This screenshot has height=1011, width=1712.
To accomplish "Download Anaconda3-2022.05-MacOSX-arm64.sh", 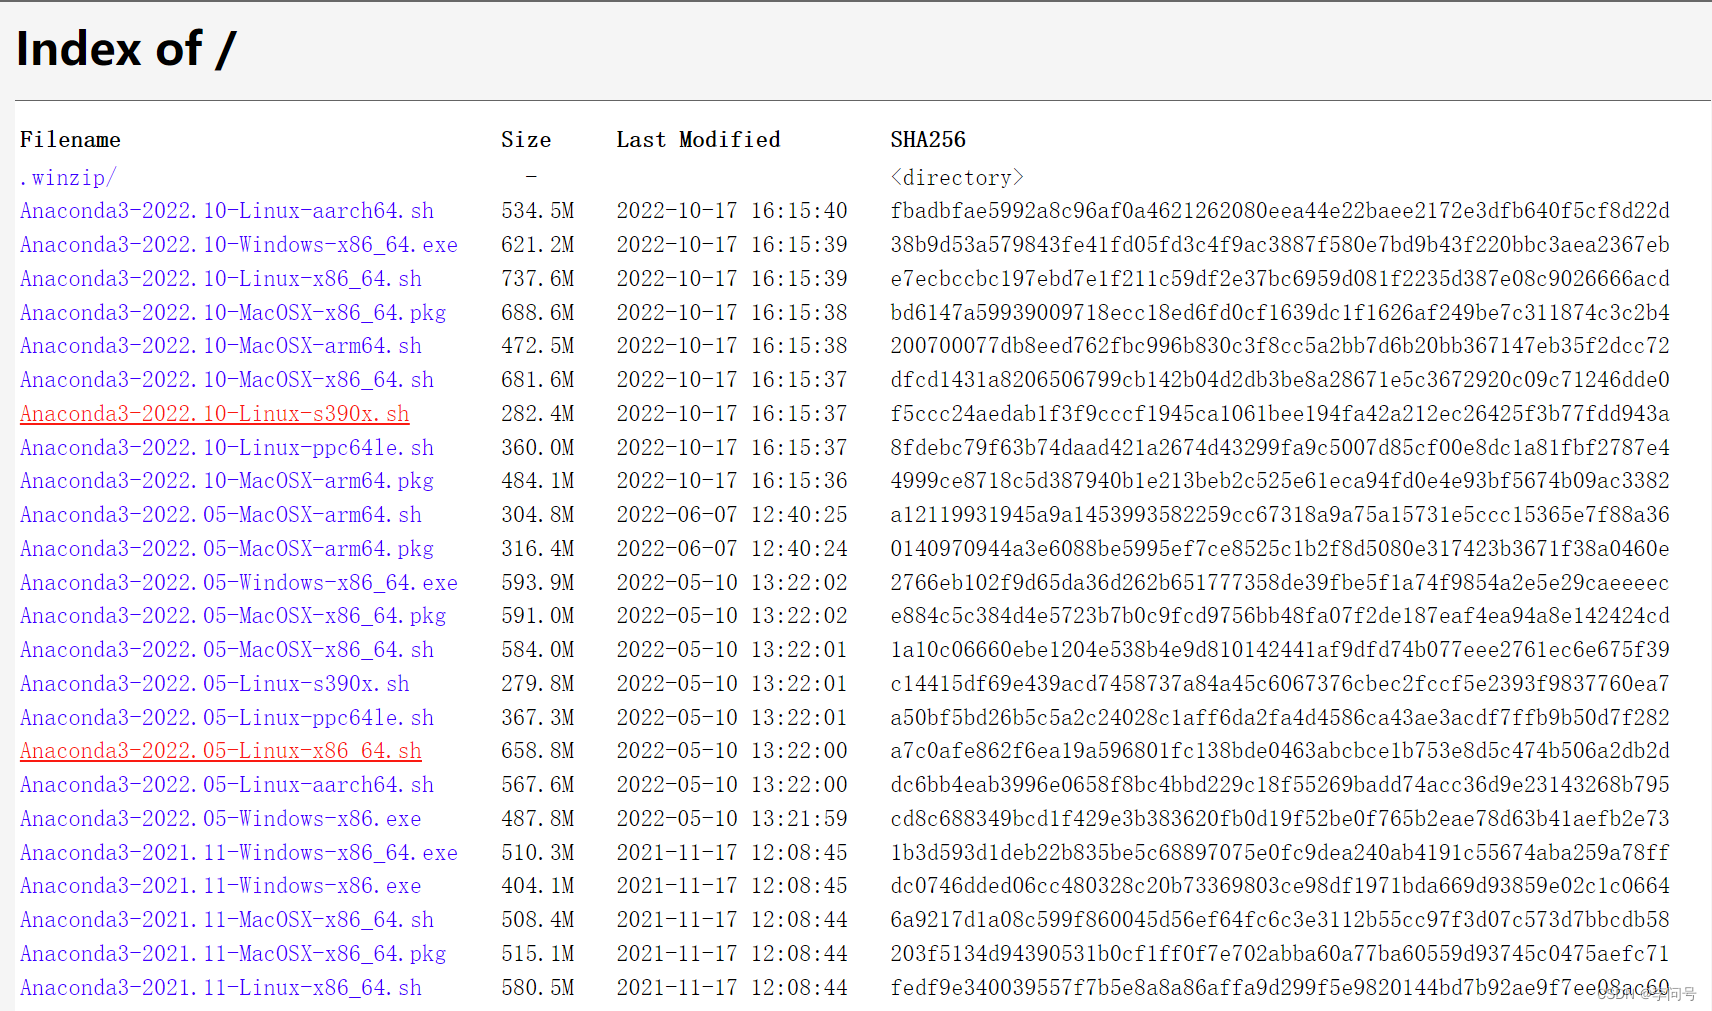I will (x=221, y=515).
